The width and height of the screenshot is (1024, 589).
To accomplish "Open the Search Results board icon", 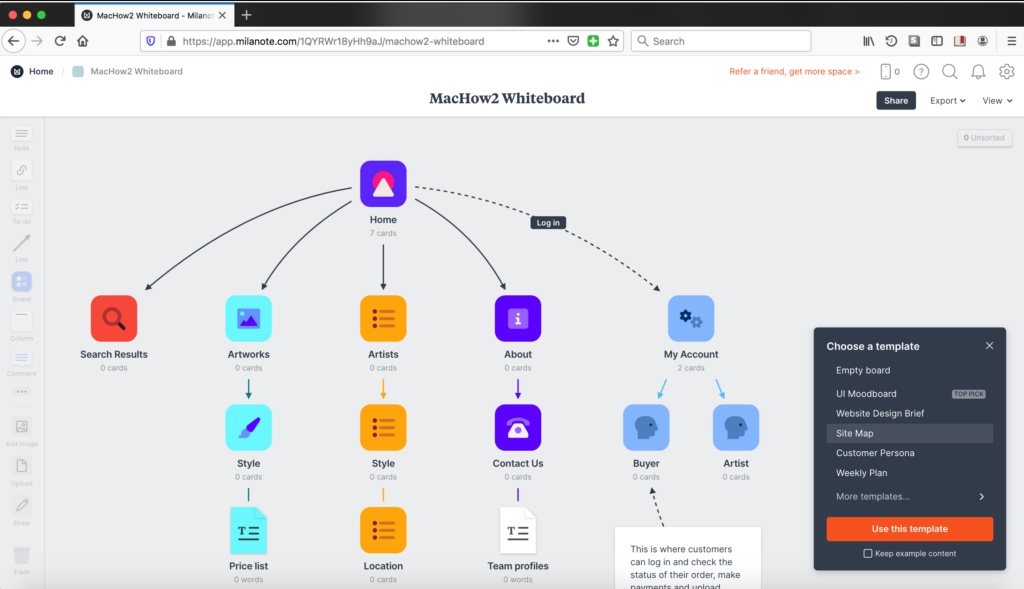I will [x=114, y=319].
